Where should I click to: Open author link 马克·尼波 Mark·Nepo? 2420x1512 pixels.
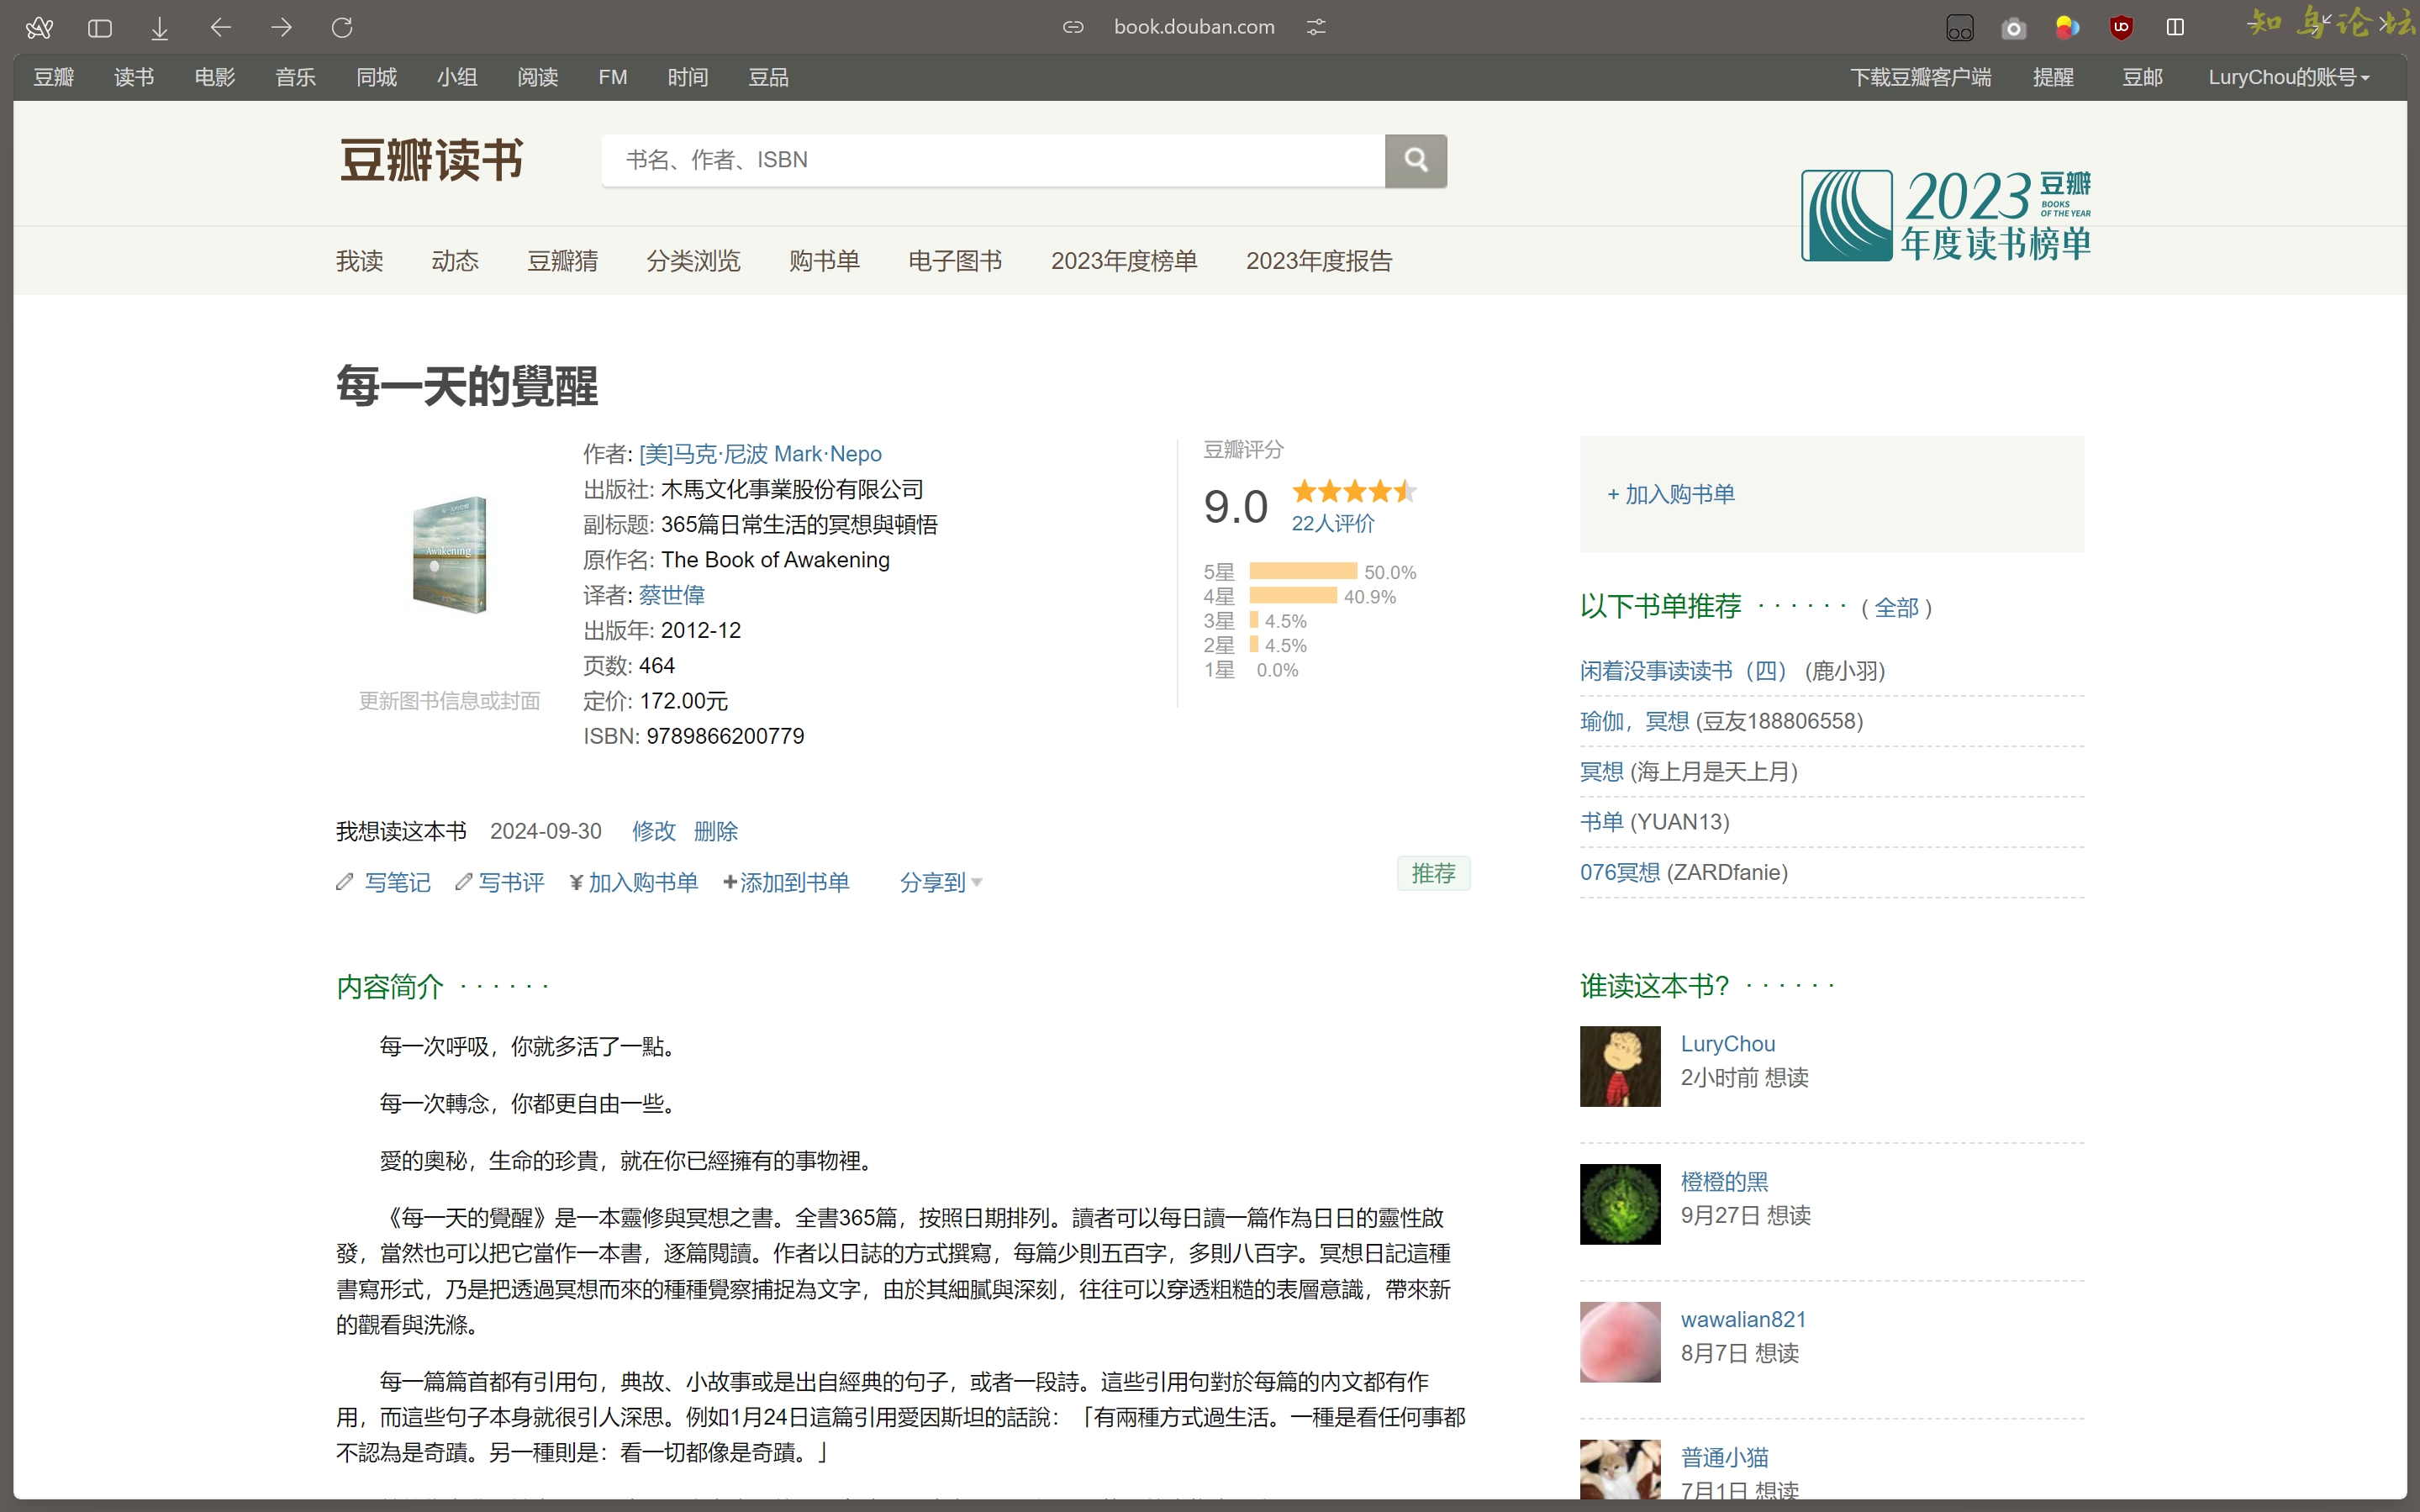[760, 454]
